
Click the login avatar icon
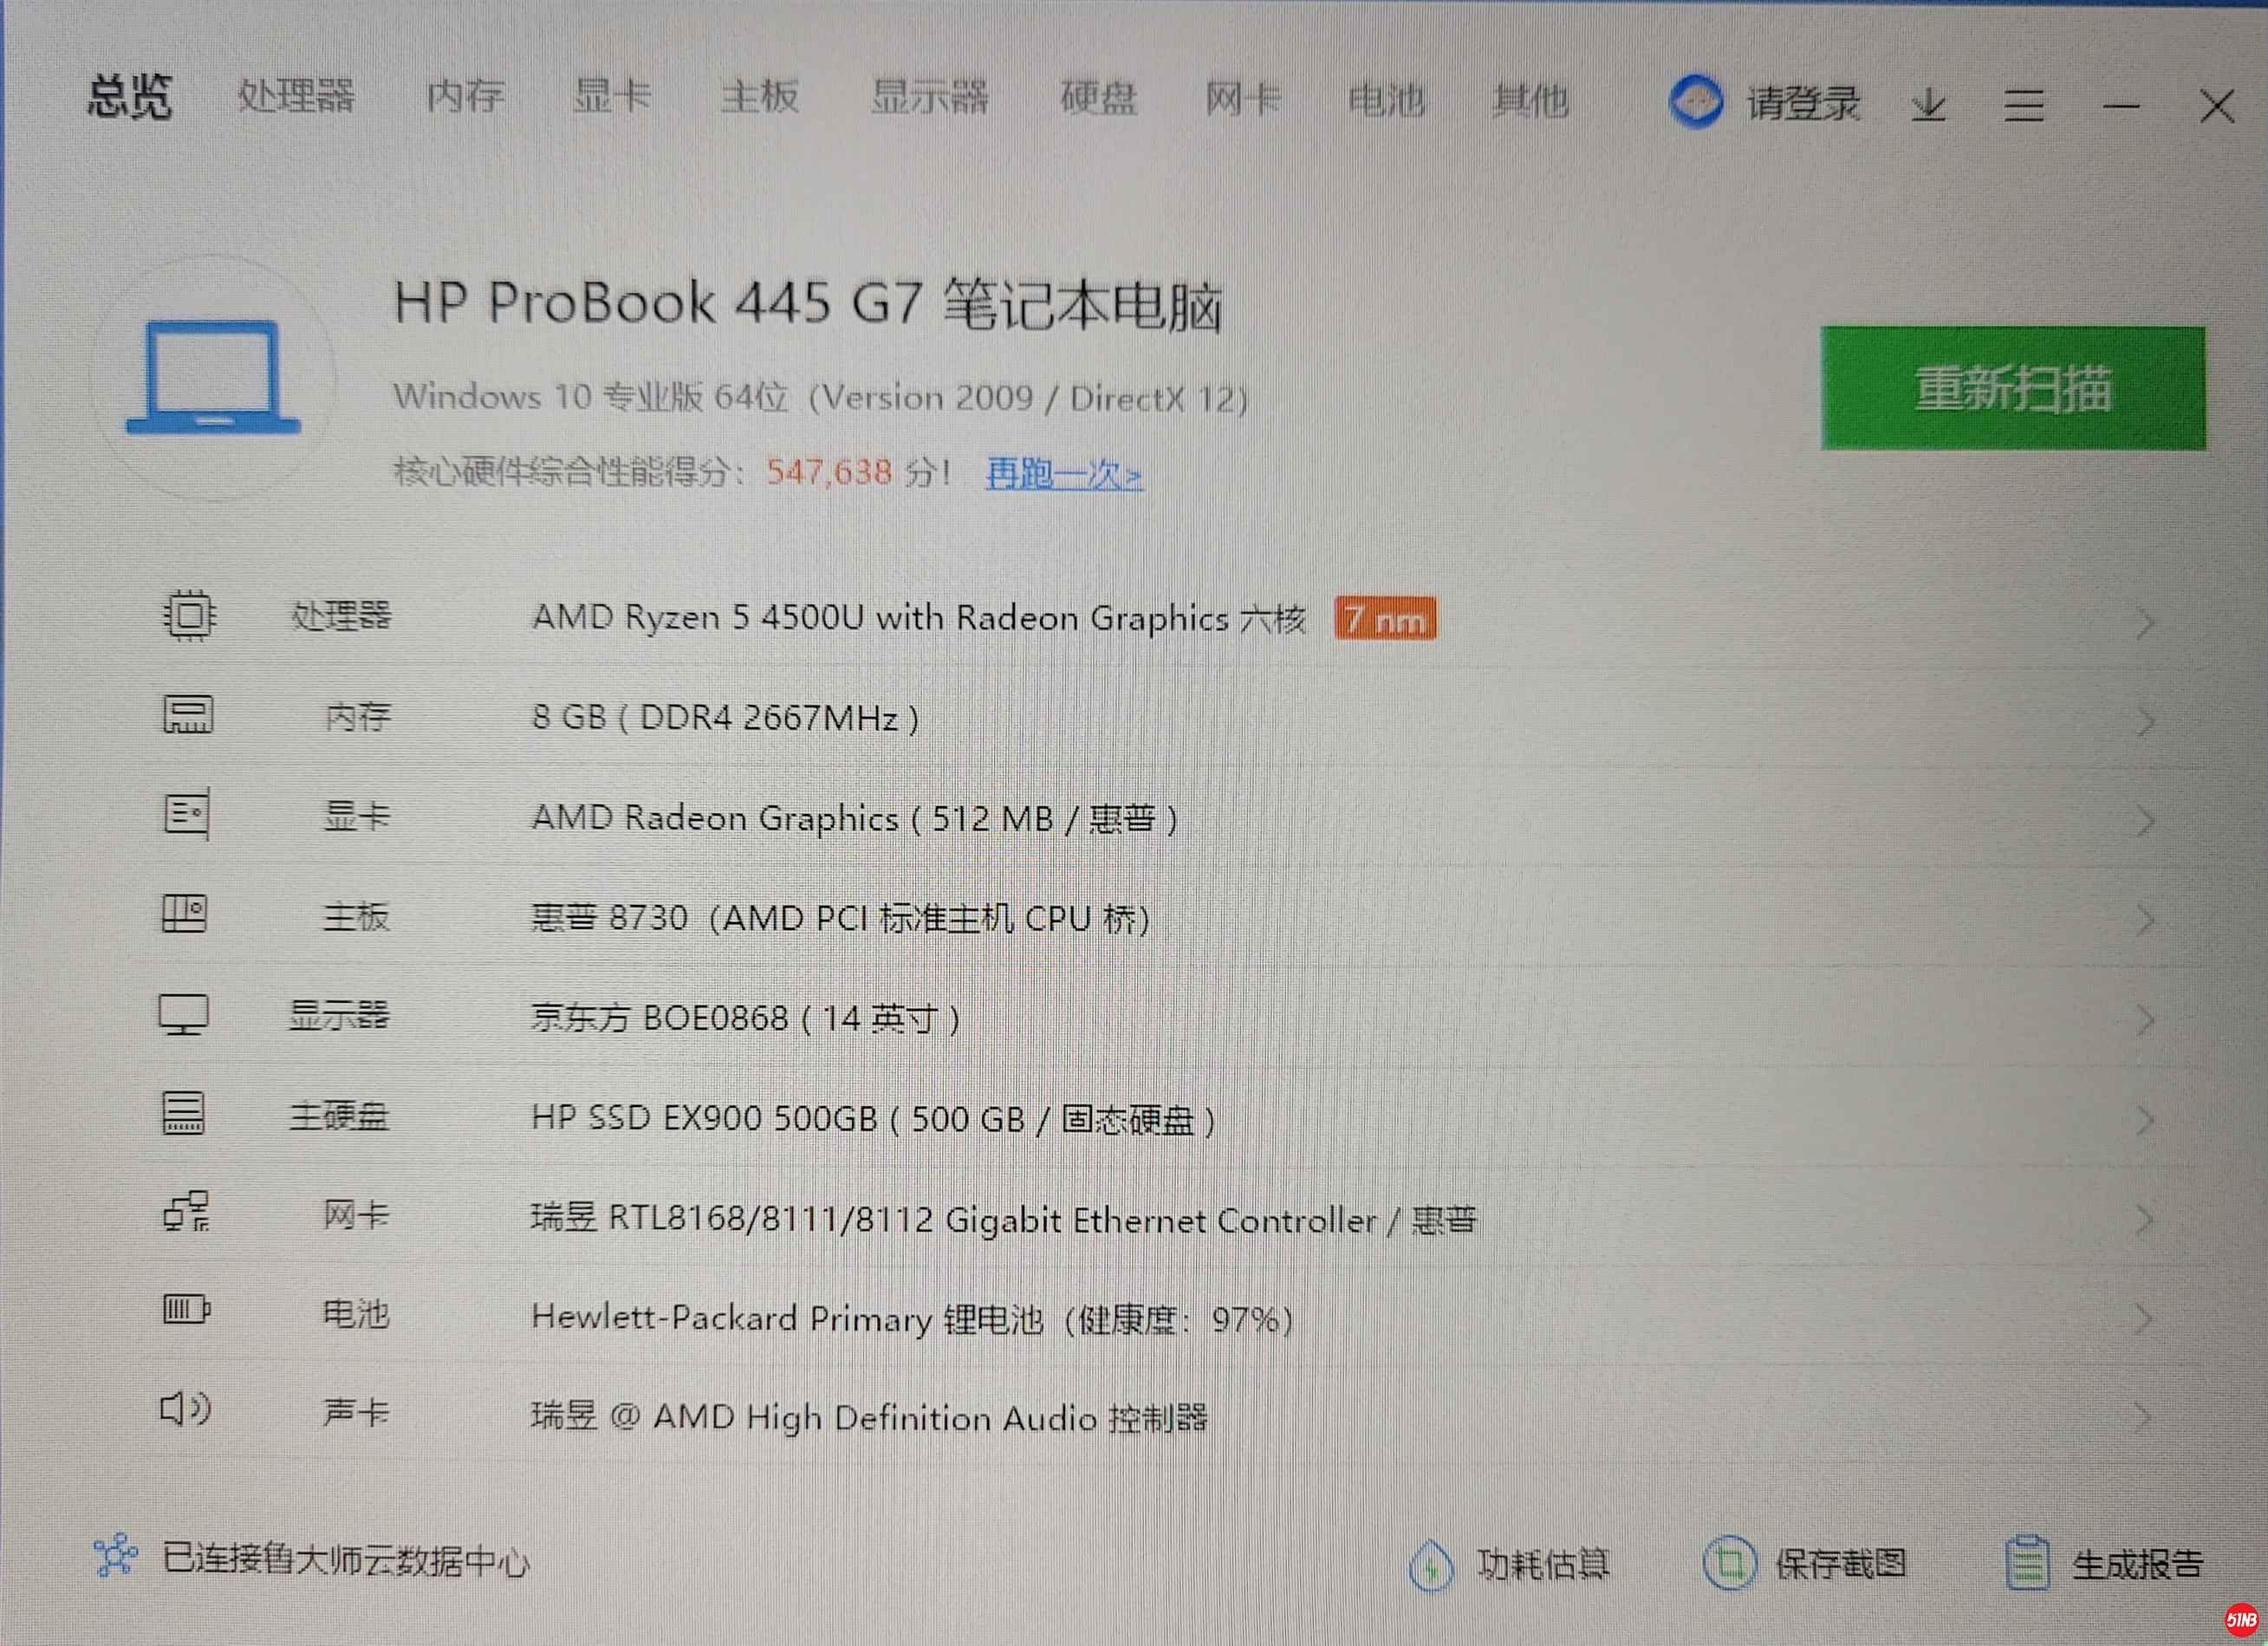1696,102
